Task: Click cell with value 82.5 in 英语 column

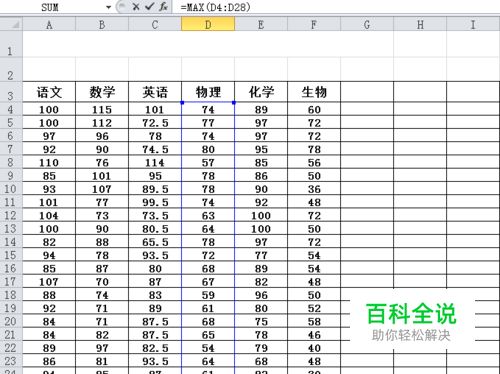Action: pos(155,348)
